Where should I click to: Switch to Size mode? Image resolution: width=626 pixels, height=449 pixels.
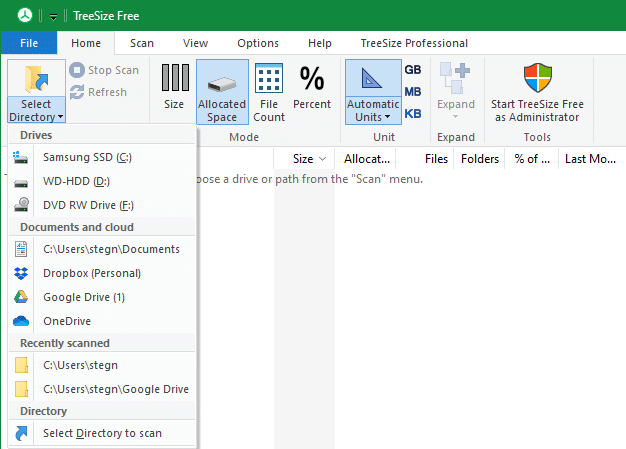coord(174,86)
